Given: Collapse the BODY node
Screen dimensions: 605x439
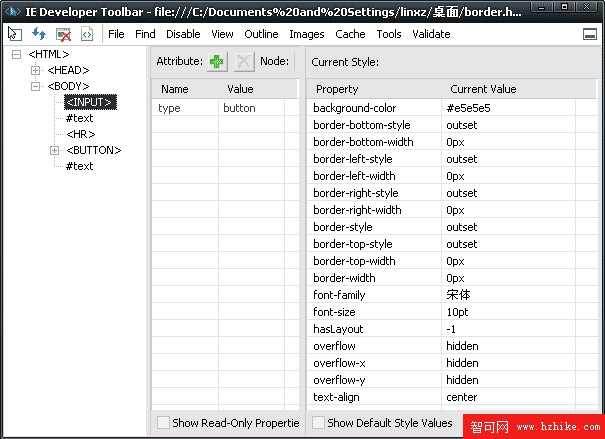Looking at the screenshot, I should click(36, 86).
